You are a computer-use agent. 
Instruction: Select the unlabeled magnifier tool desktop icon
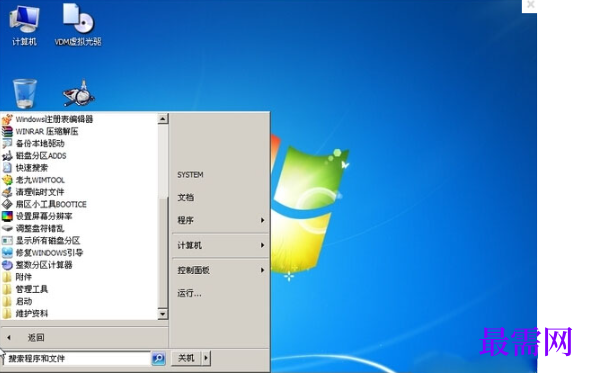[x=78, y=93]
